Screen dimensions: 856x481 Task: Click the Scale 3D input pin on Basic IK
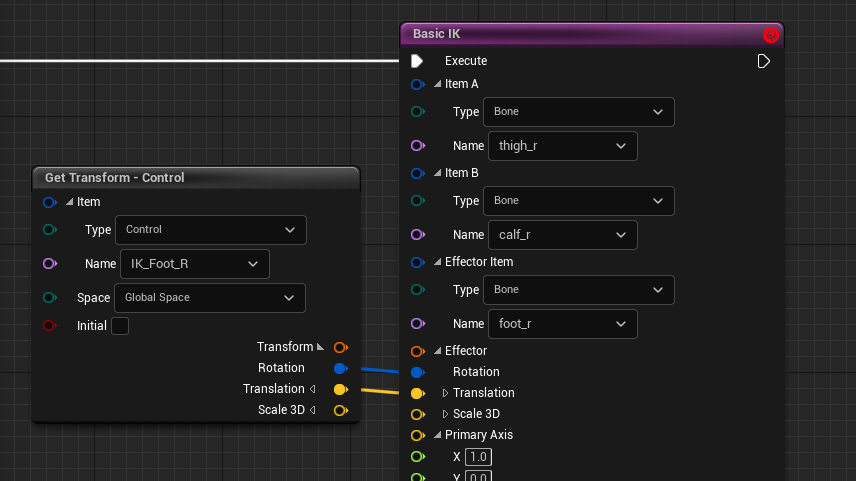(x=418, y=414)
